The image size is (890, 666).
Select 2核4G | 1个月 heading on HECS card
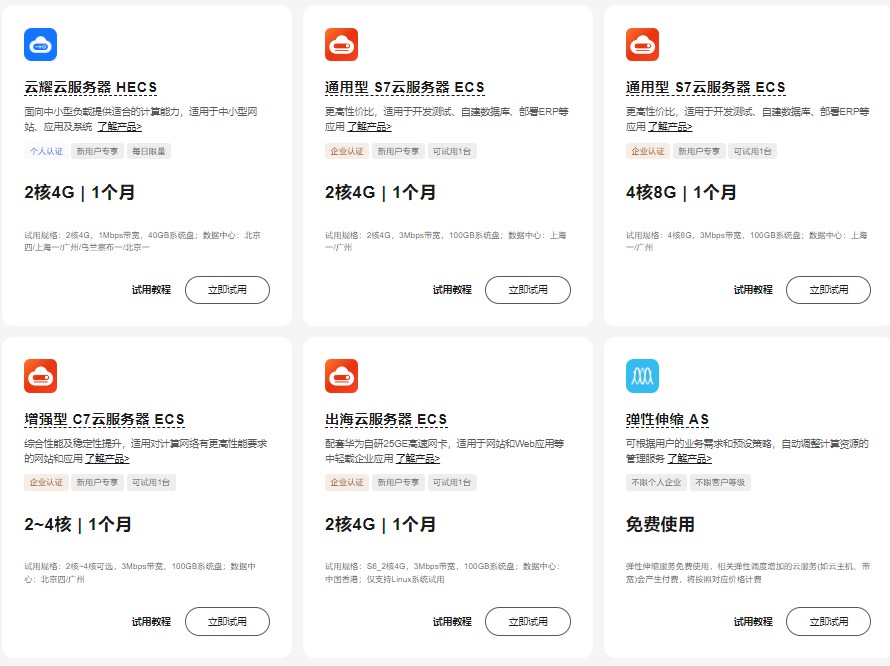(x=79, y=192)
